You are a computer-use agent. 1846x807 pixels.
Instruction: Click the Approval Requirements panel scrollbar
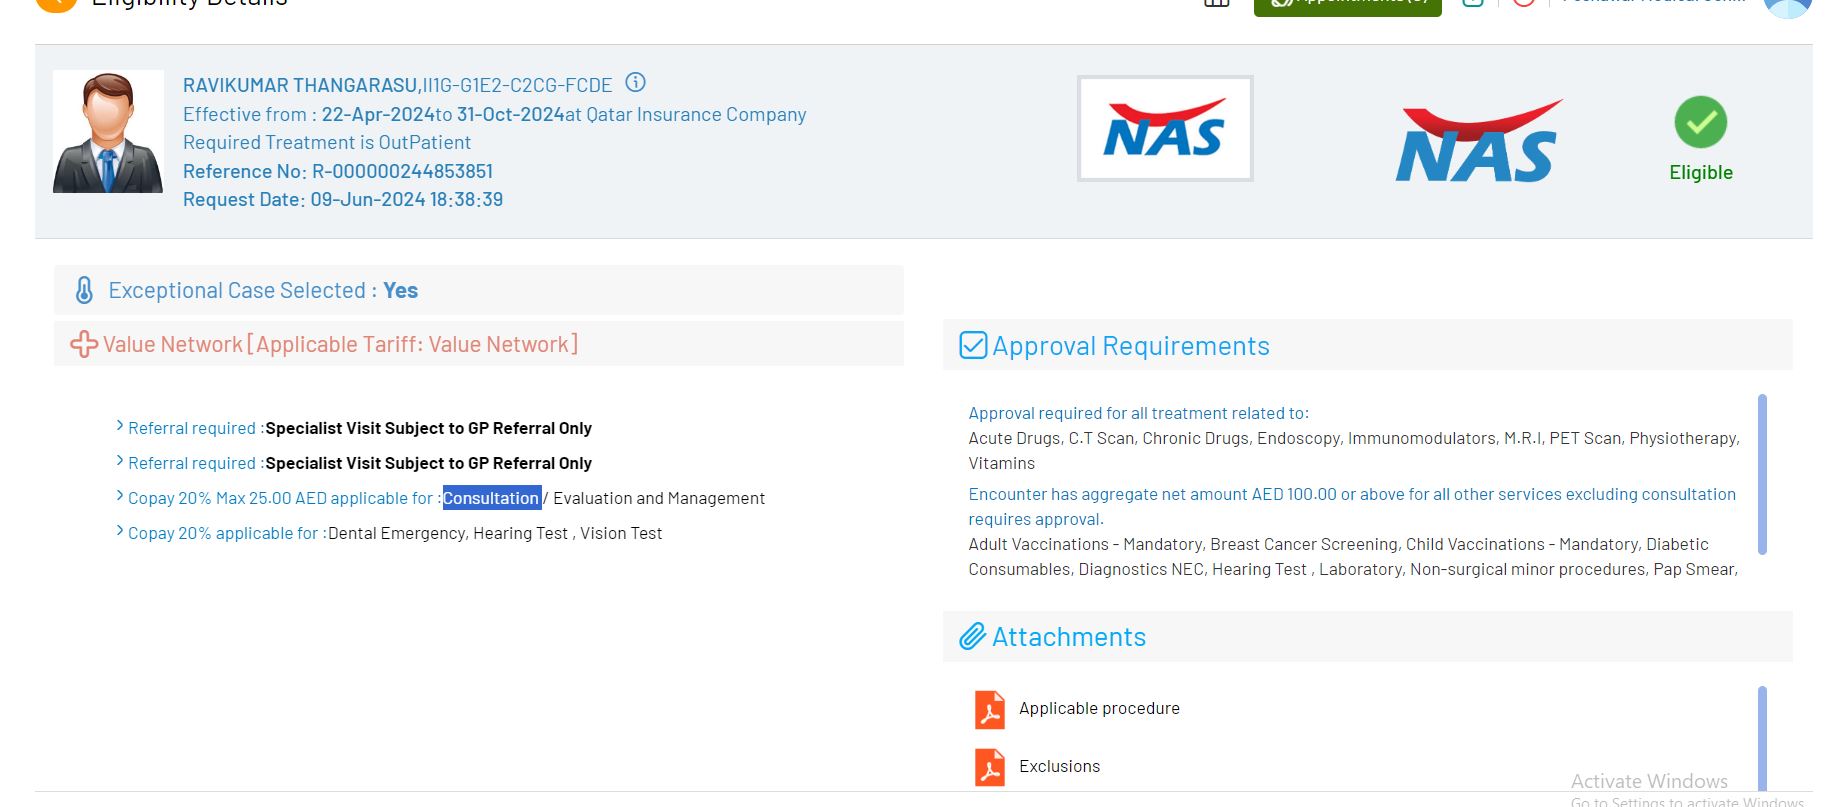point(1761,474)
